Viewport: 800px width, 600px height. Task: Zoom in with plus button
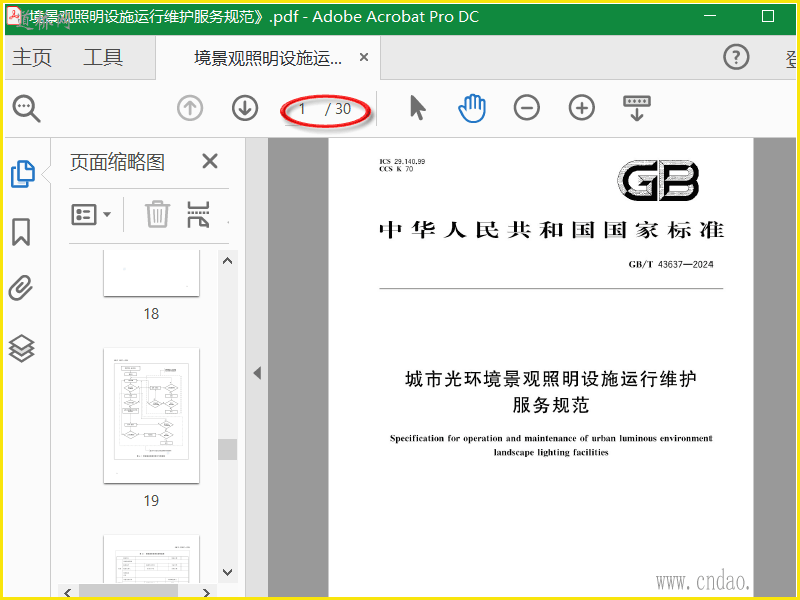click(582, 108)
